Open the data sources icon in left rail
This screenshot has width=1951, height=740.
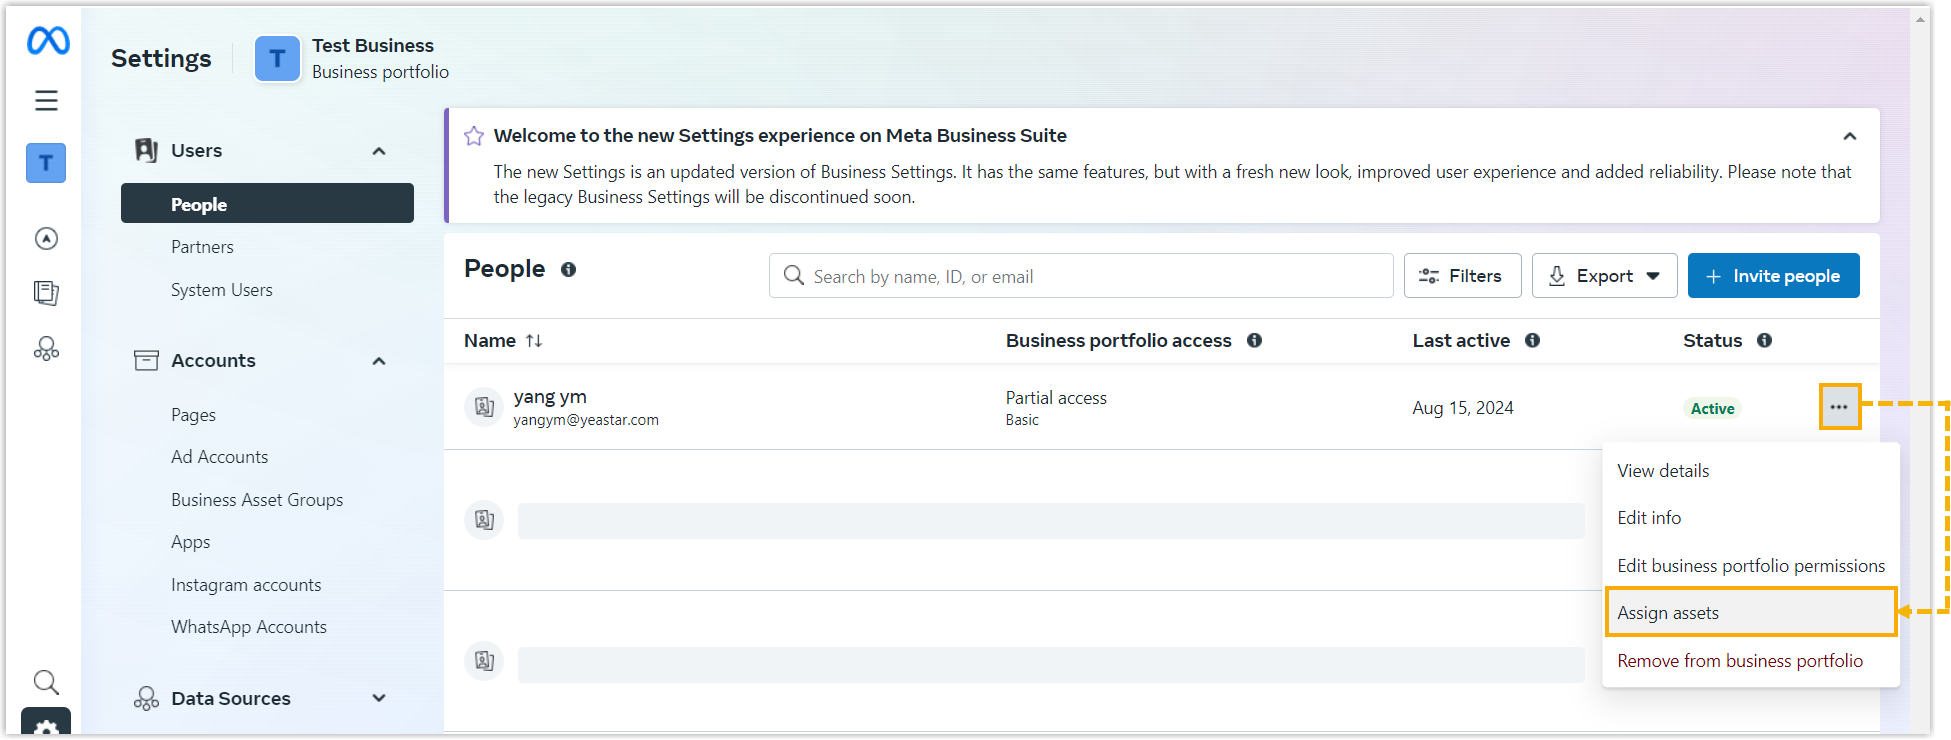[46, 348]
